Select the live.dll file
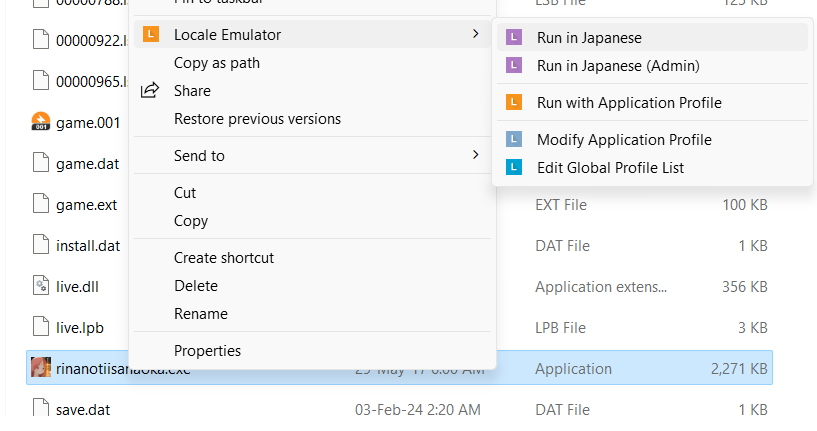This screenshot has width=817, height=431. (77, 287)
